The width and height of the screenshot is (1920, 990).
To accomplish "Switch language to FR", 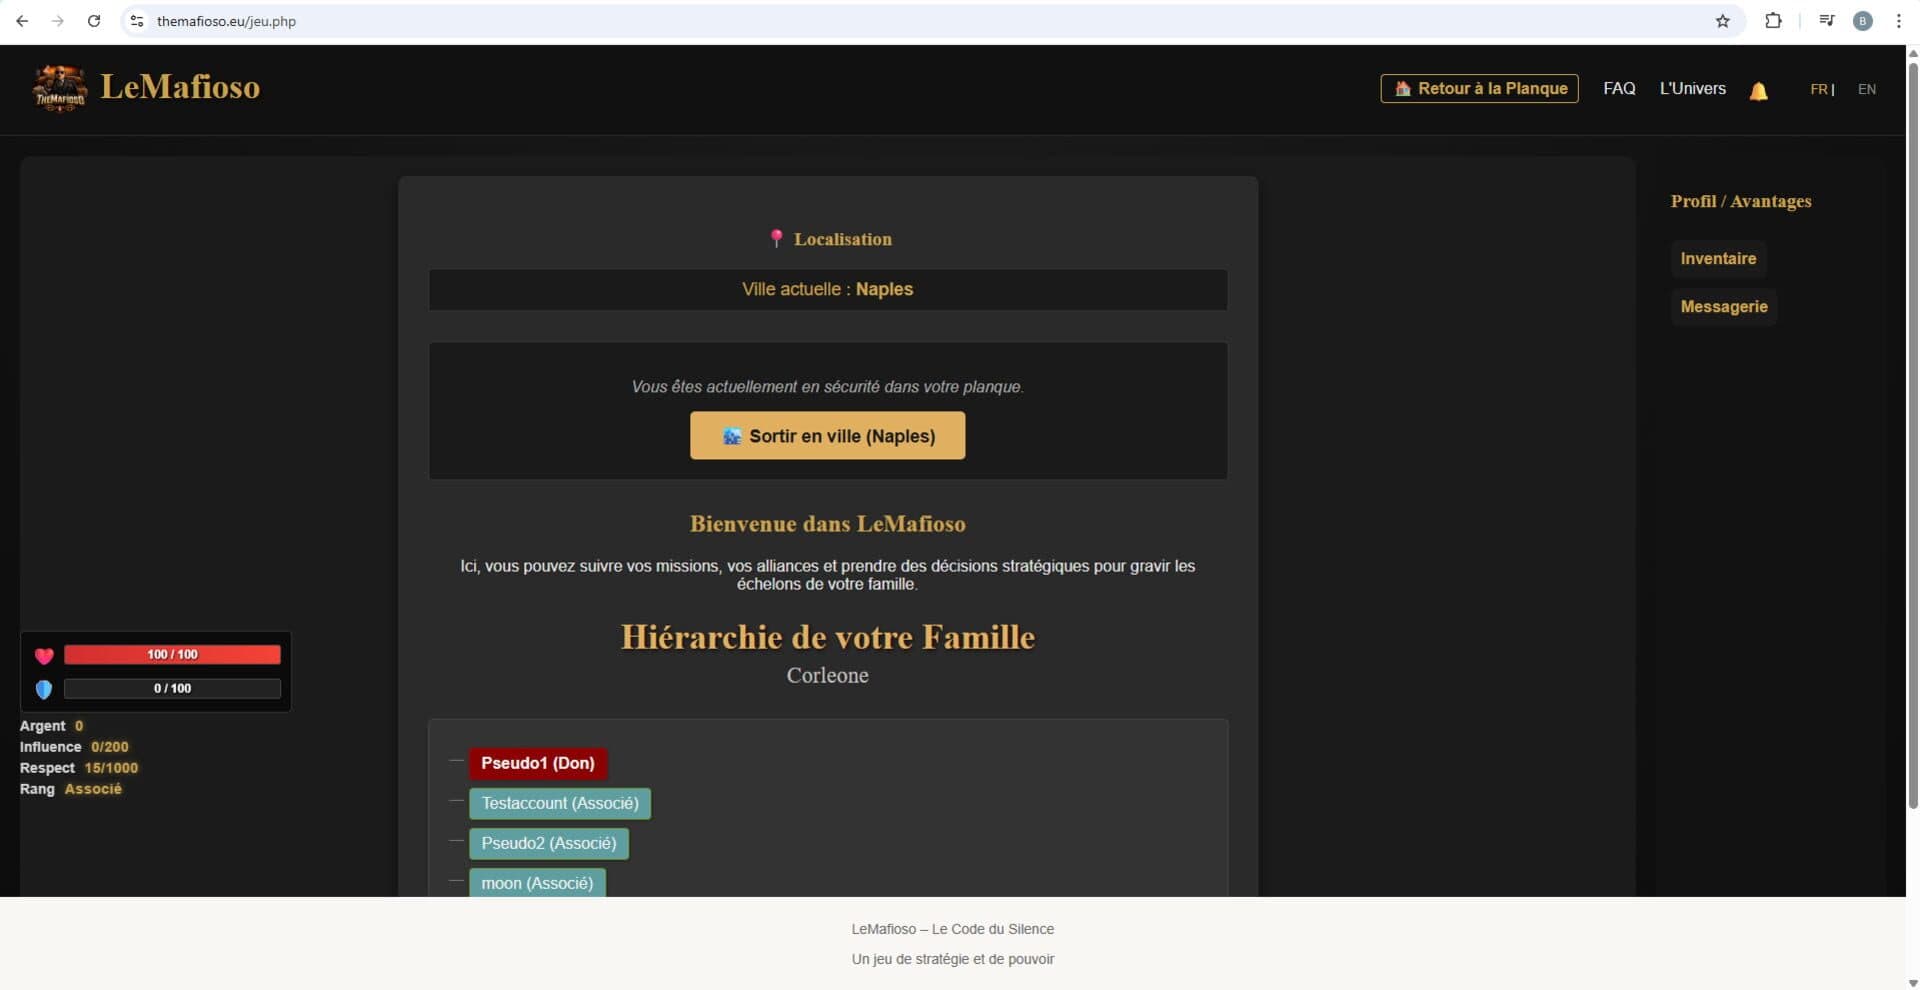I will [1818, 89].
